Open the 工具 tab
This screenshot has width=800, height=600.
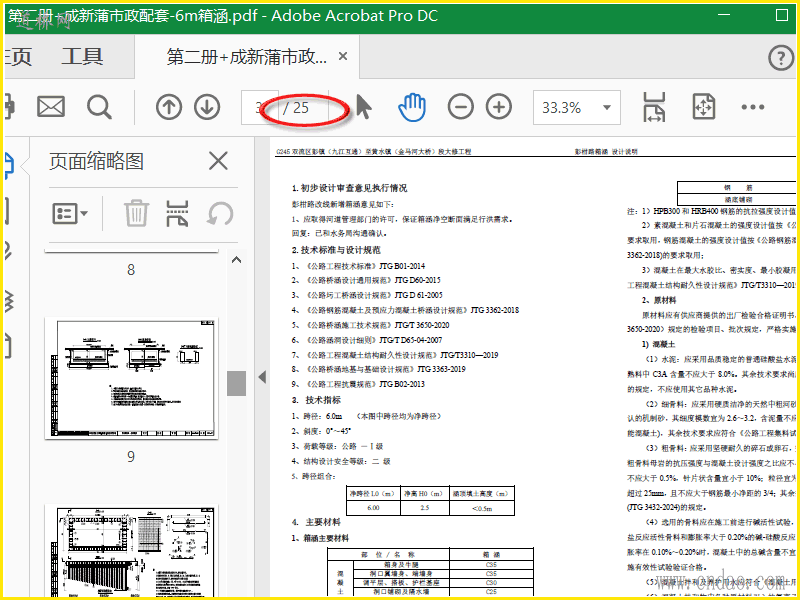click(82, 57)
